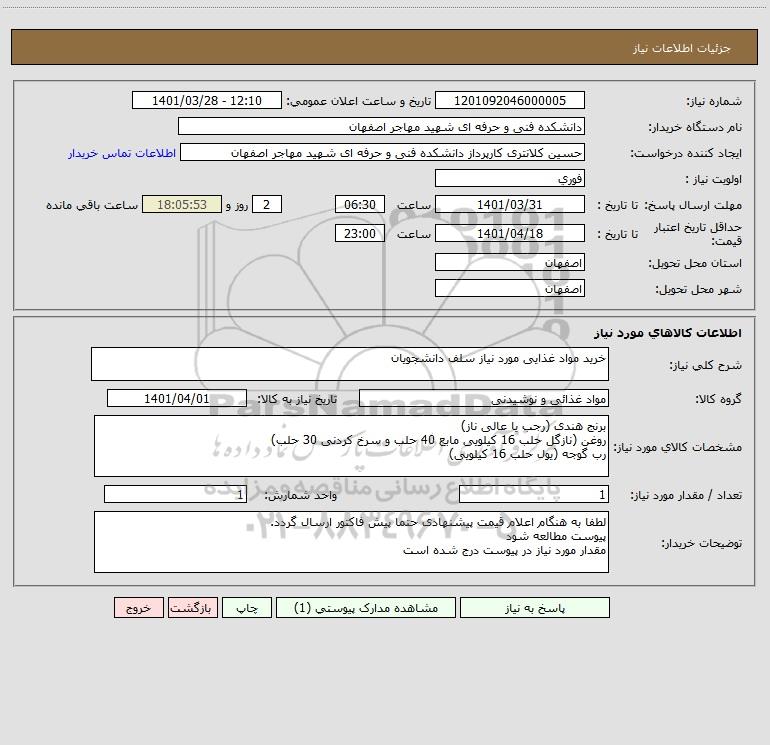Click the counting unit field
Viewport: 770px width, 745px height.
click(175, 494)
